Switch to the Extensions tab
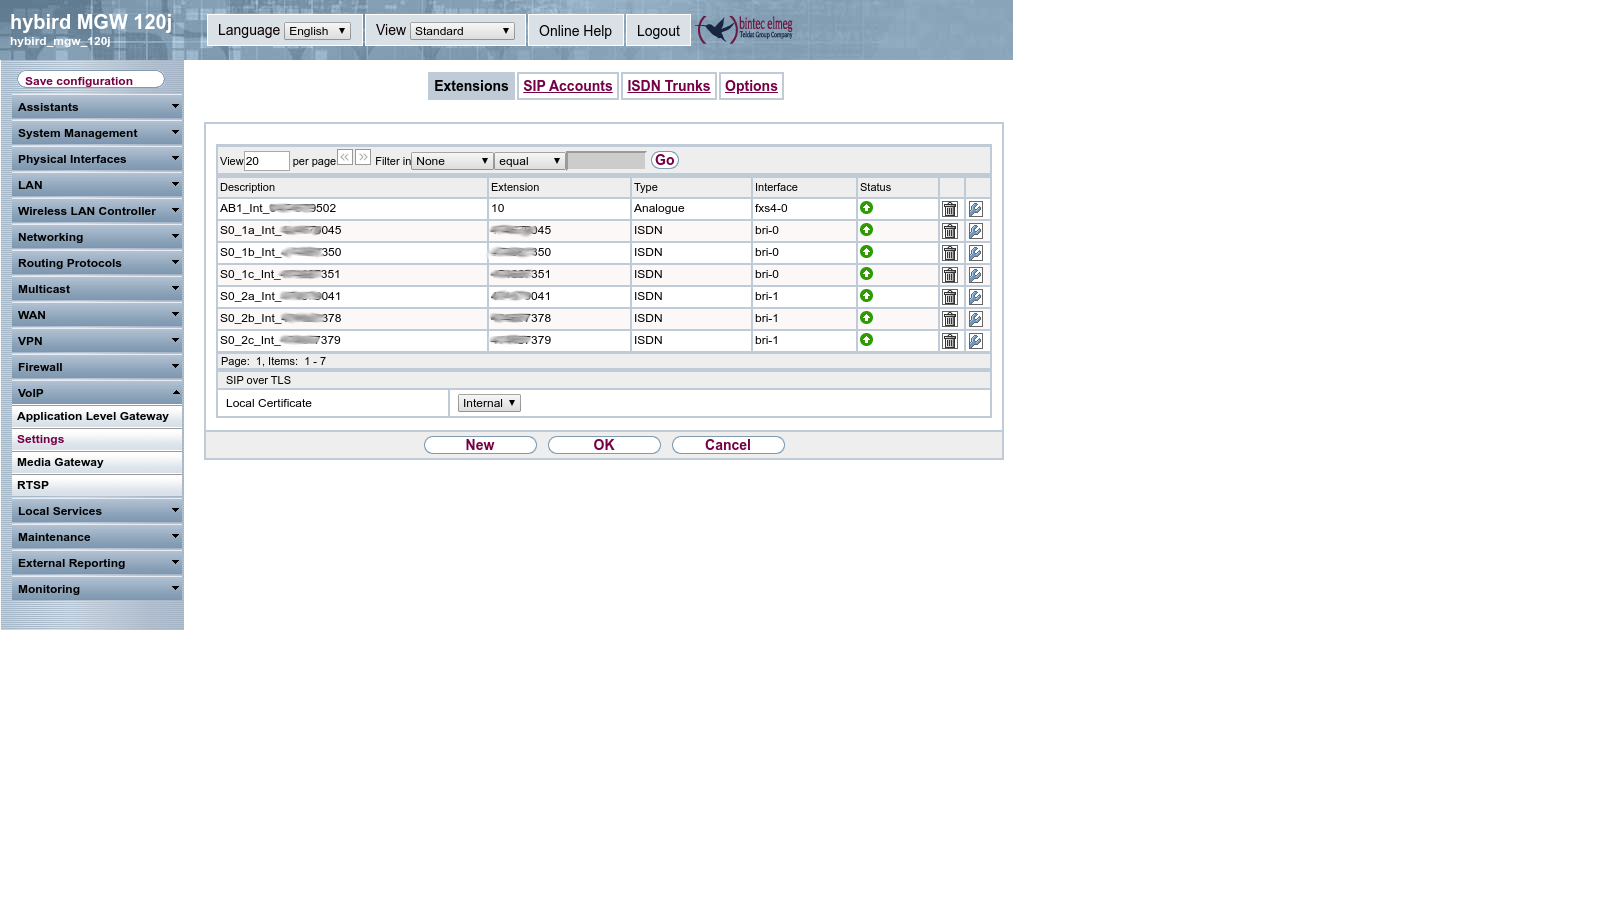The height and width of the screenshot is (898, 1598). click(x=471, y=86)
